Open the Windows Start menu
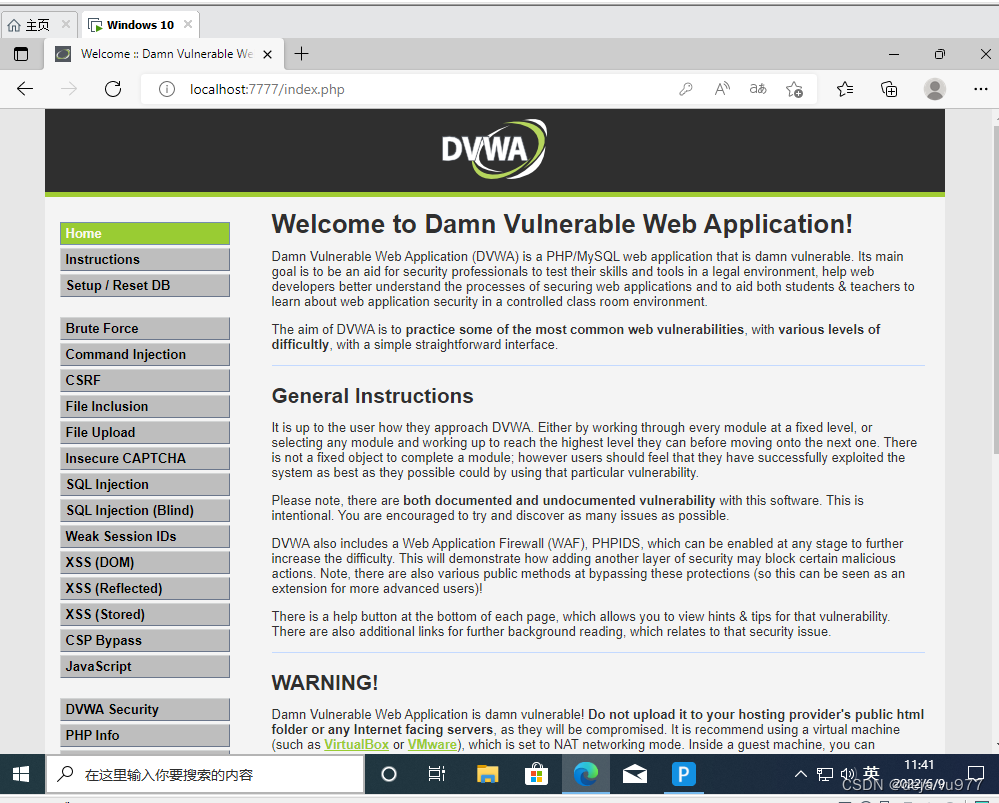Viewport: 999px width, 803px height. (x=21, y=774)
